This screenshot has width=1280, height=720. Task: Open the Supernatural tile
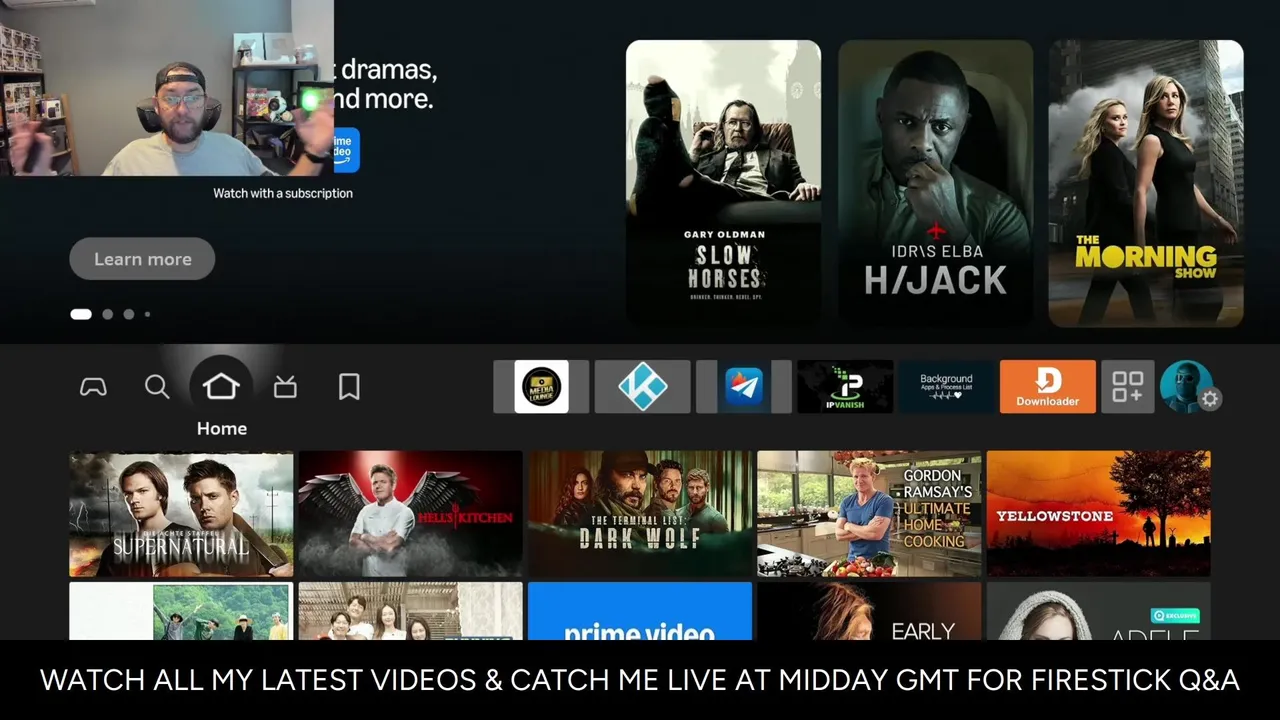[x=181, y=514]
